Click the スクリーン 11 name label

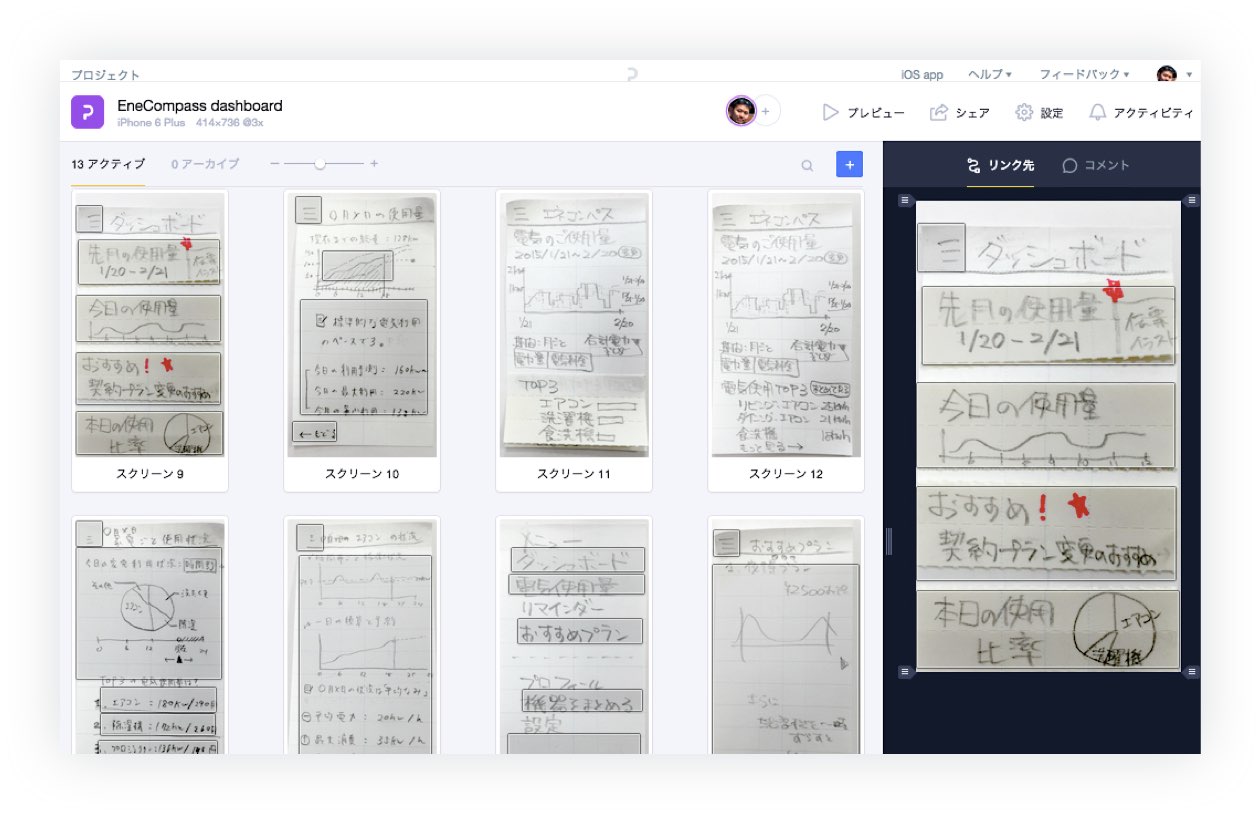[x=574, y=474]
